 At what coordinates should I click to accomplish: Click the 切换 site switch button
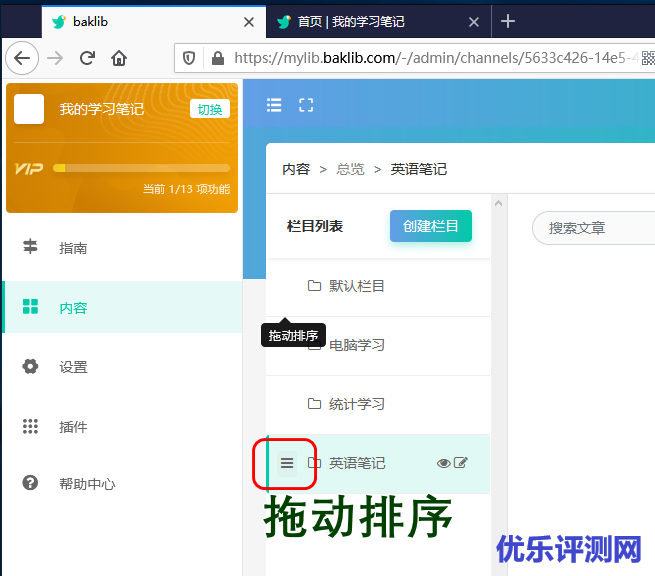pos(210,109)
